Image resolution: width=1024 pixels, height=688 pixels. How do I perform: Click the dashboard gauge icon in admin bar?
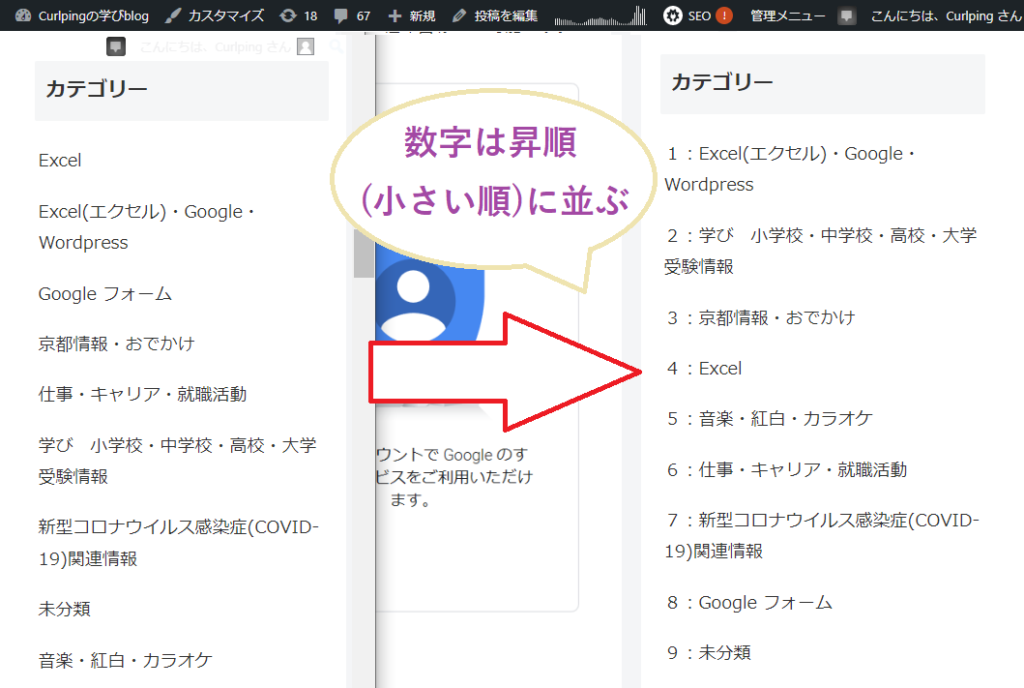click(x=23, y=15)
